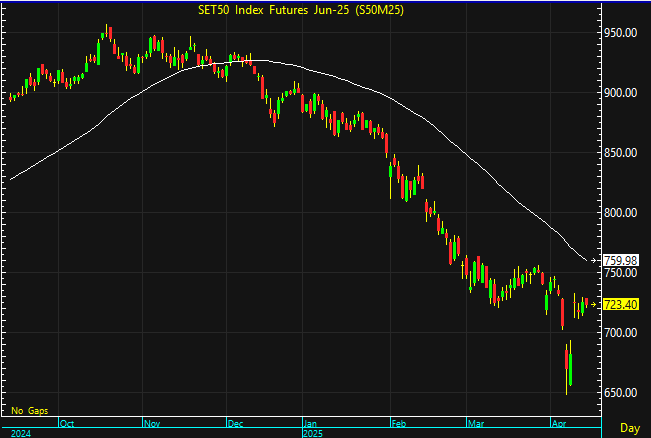
Task: Click the Jan month on time axis
Action: (310, 423)
